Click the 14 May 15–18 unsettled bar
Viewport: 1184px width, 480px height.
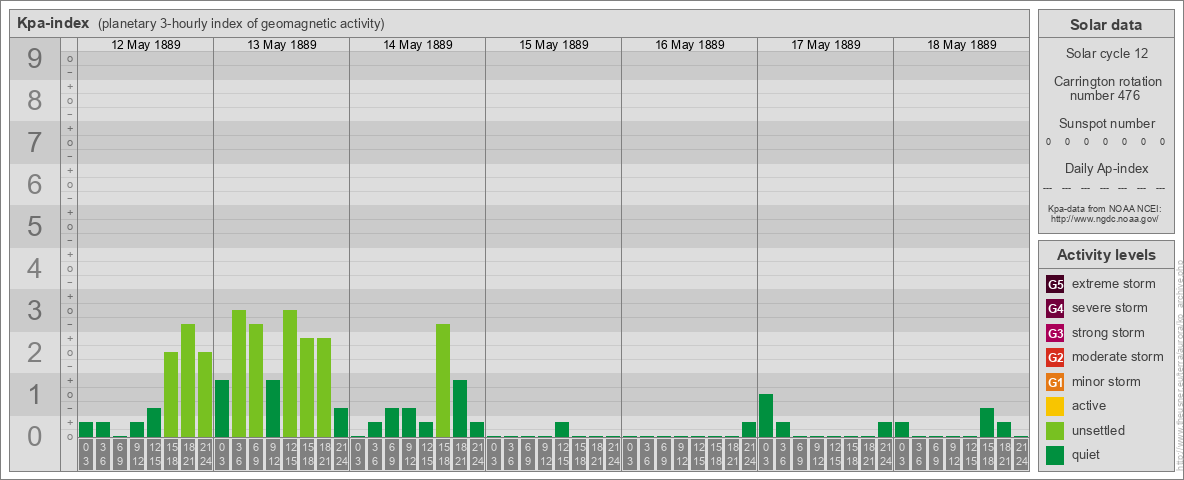[x=443, y=380]
